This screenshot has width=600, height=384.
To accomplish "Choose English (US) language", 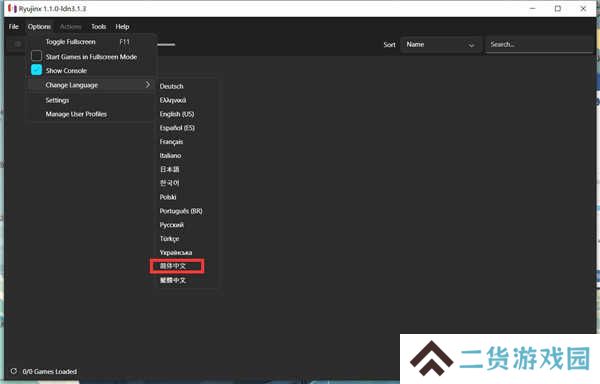I will (177, 114).
